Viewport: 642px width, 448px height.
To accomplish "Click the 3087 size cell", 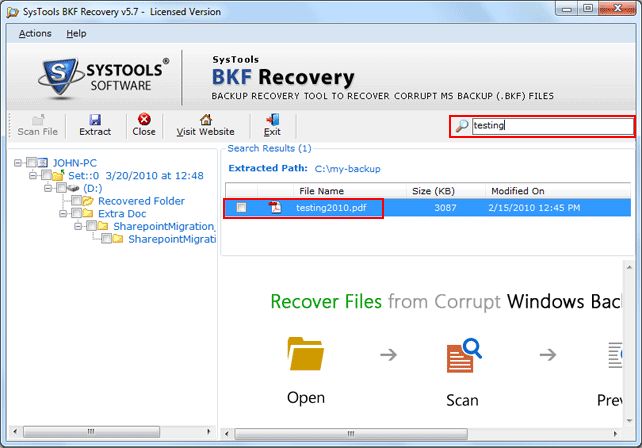I will point(445,208).
